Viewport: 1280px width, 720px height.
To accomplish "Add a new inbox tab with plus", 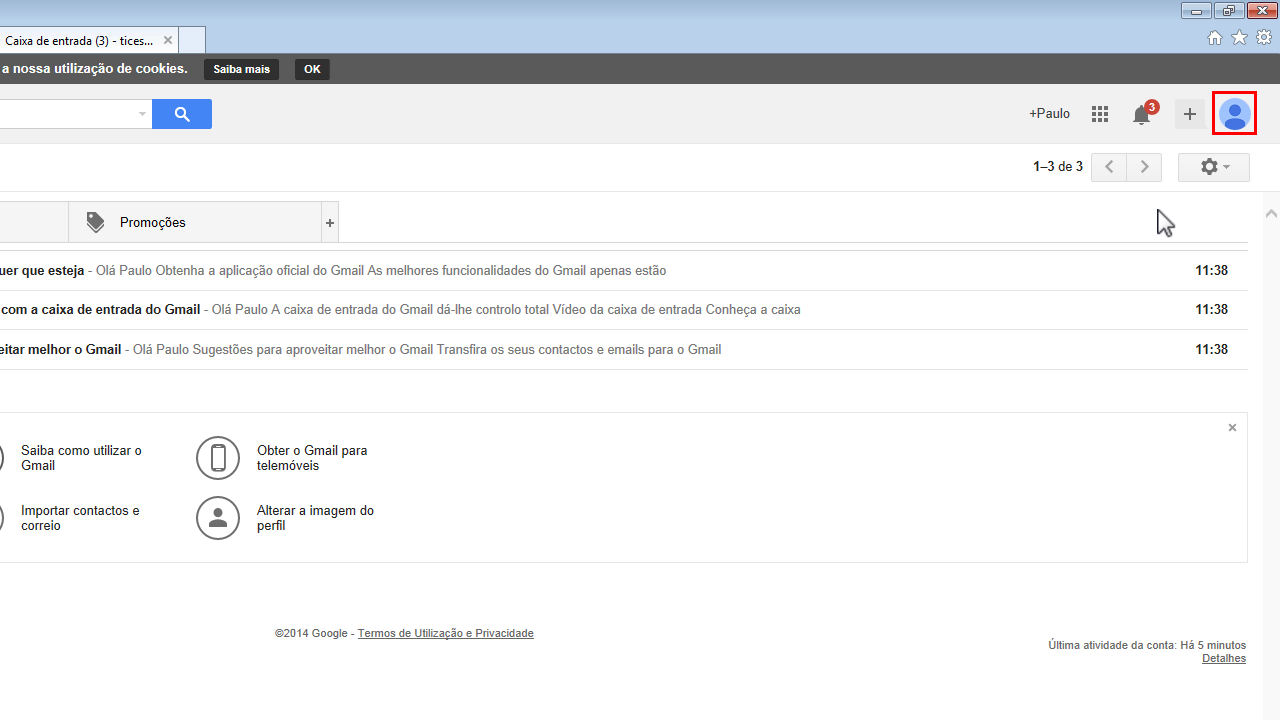I will coord(330,223).
